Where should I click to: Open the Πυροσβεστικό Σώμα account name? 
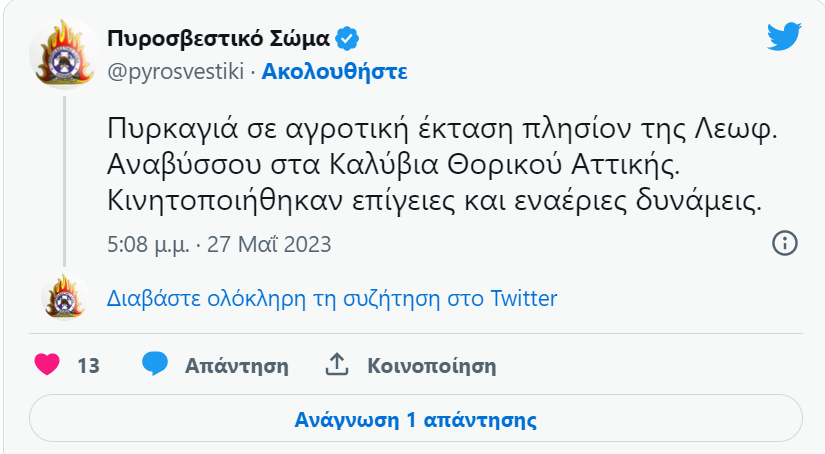(218, 39)
